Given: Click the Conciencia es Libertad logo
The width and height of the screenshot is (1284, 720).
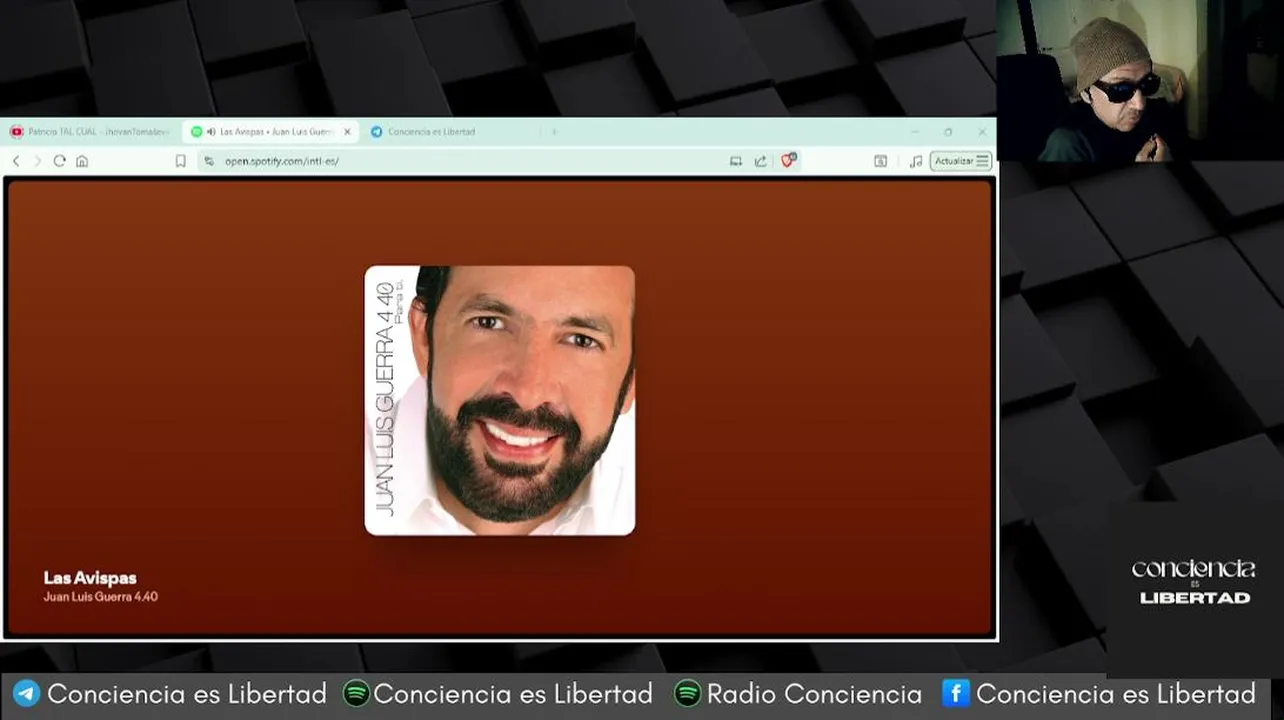Looking at the screenshot, I should point(1193,581).
